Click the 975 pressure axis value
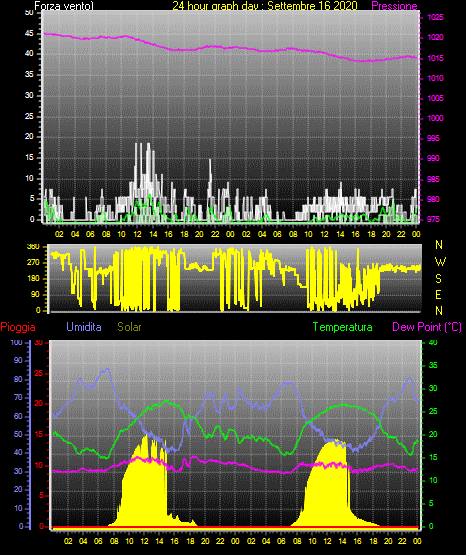This screenshot has width=466, height=555. [433, 219]
